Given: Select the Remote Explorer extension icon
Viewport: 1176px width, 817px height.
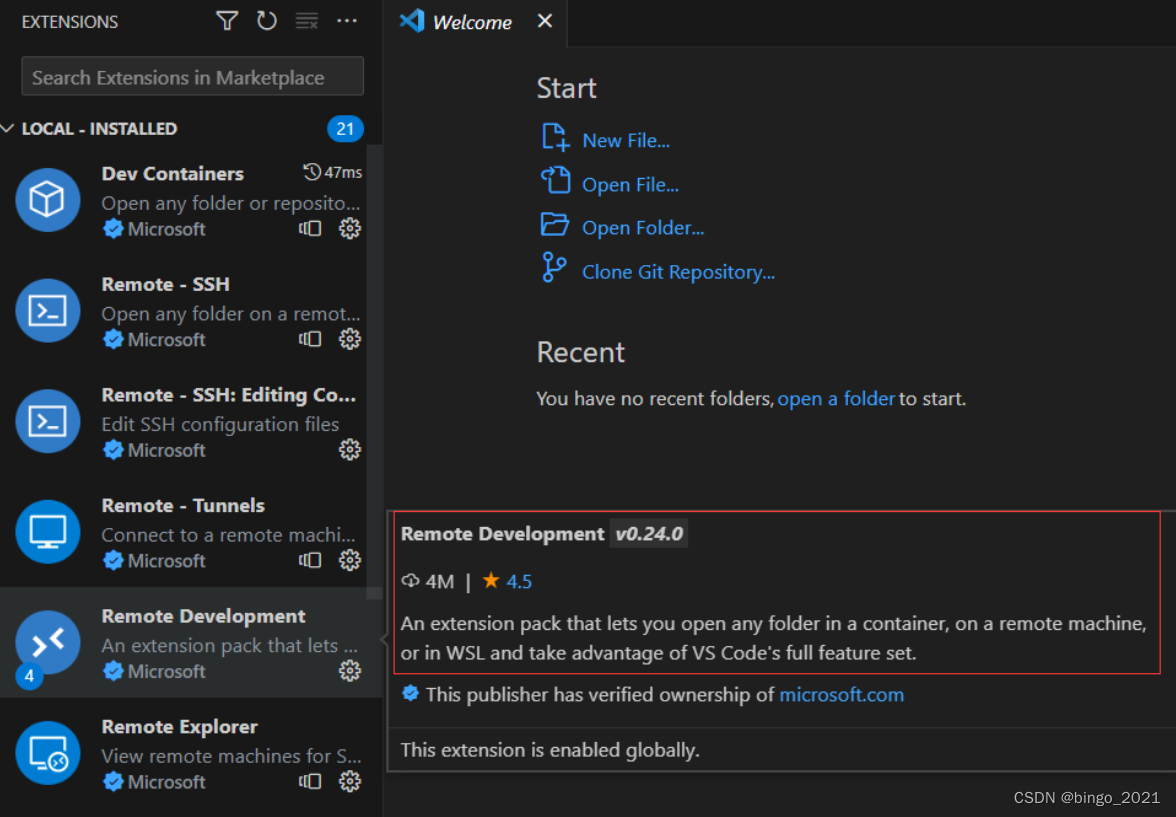Looking at the screenshot, I should 47,752.
